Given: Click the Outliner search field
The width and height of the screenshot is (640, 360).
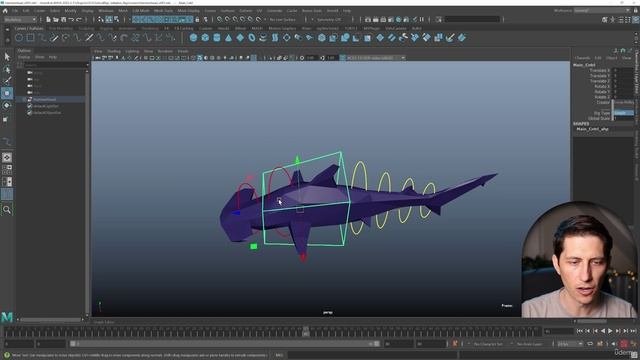Looking at the screenshot, I should (x=55, y=65).
